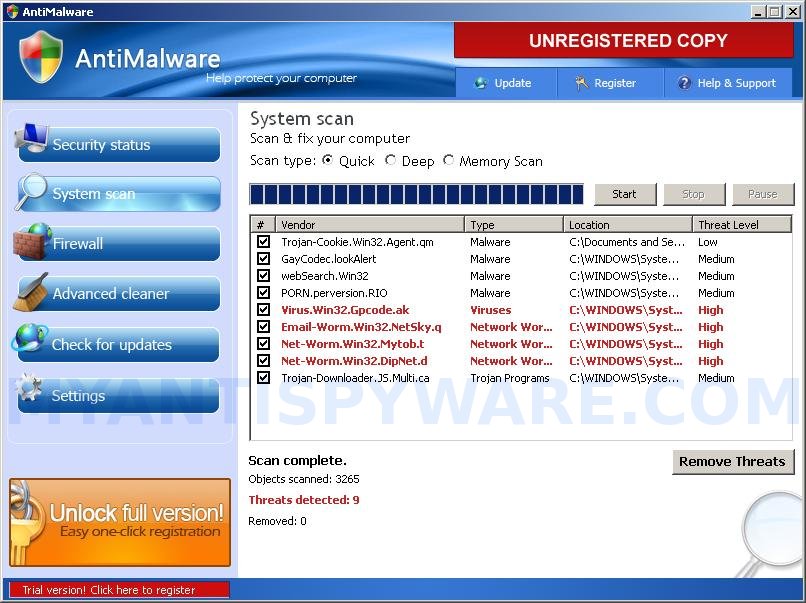Click the Remove Threats button

tap(733, 462)
